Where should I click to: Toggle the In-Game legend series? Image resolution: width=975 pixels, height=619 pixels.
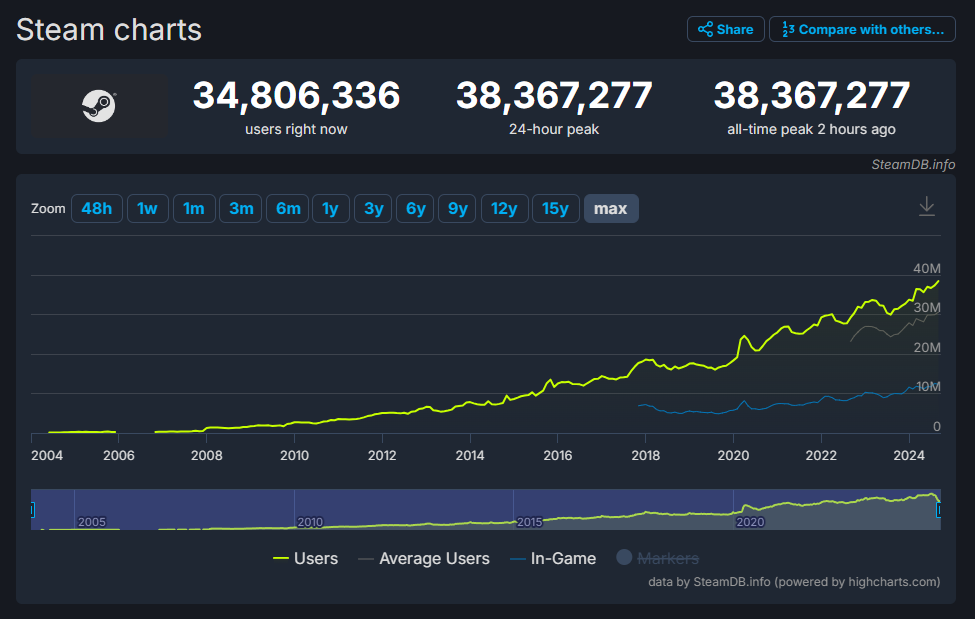point(553,559)
